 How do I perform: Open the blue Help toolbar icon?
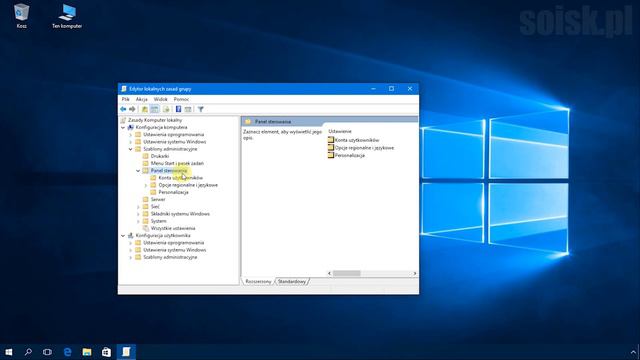coord(178,109)
